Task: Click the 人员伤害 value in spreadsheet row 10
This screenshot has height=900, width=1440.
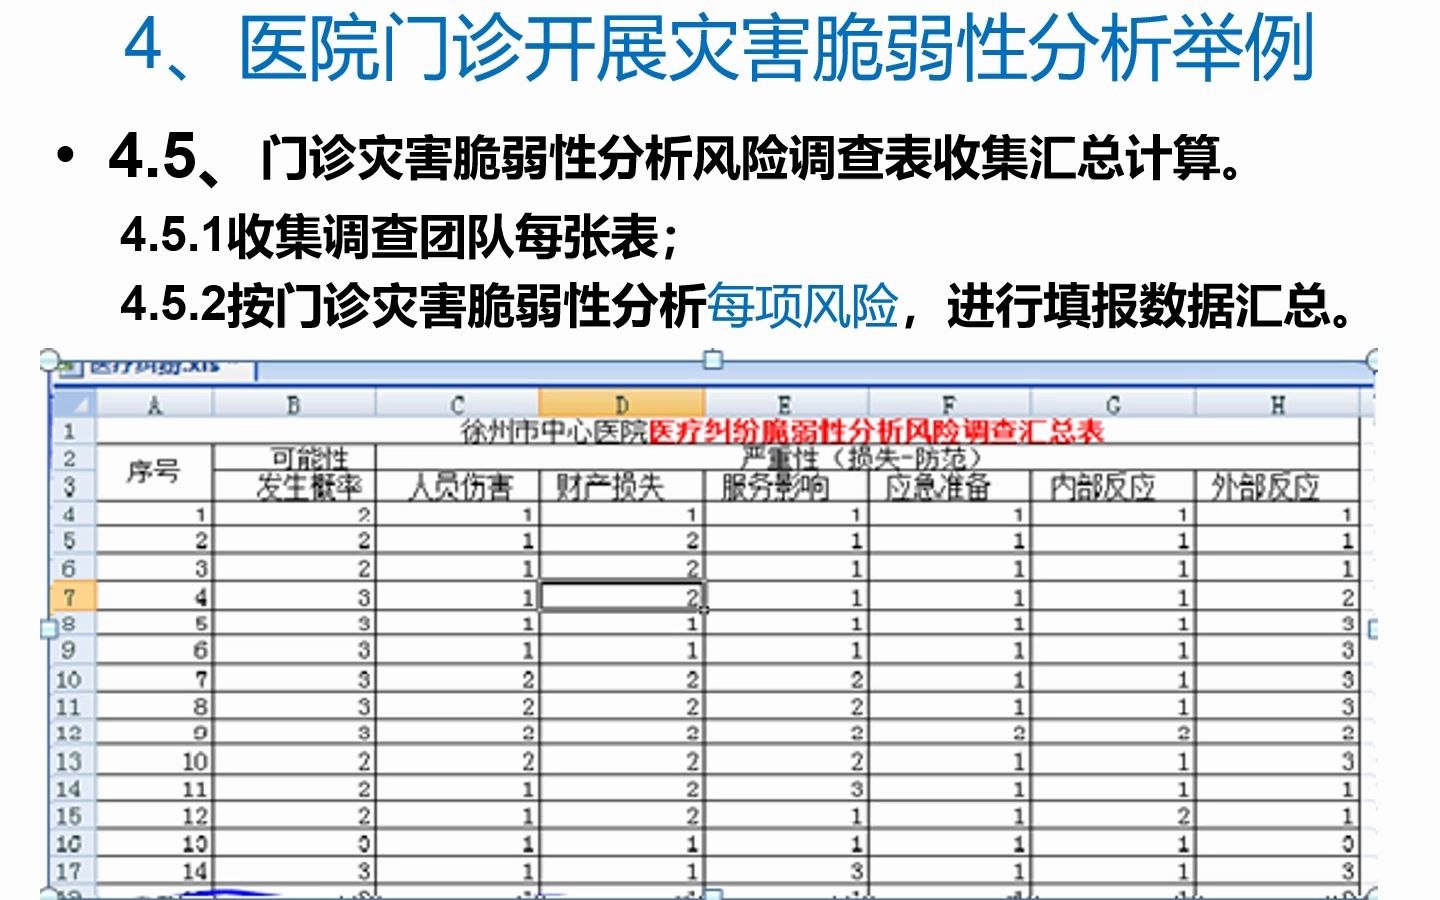Action: (x=457, y=679)
